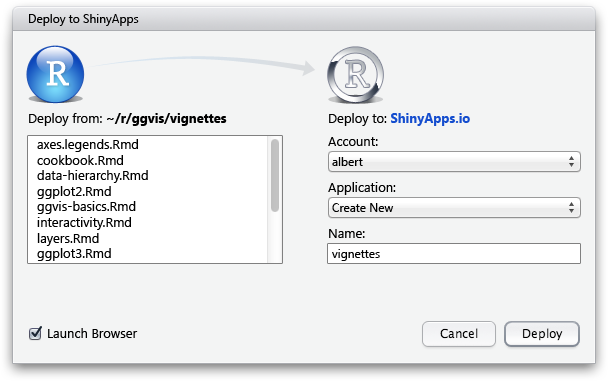
Task: Click the silver R ShinyApps icon
Action: [356, 75]
